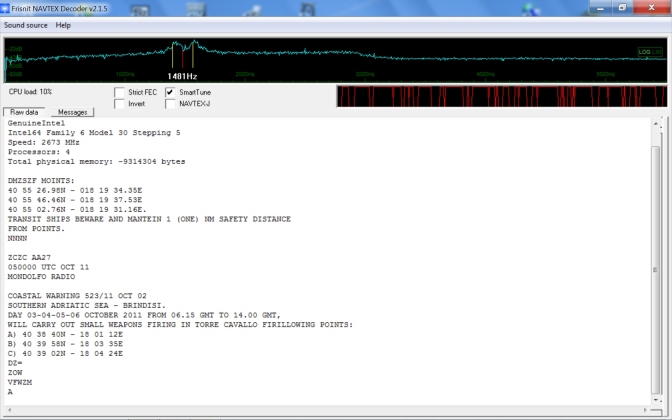Click the vertical scrollbar thumb

pos(656,270)
